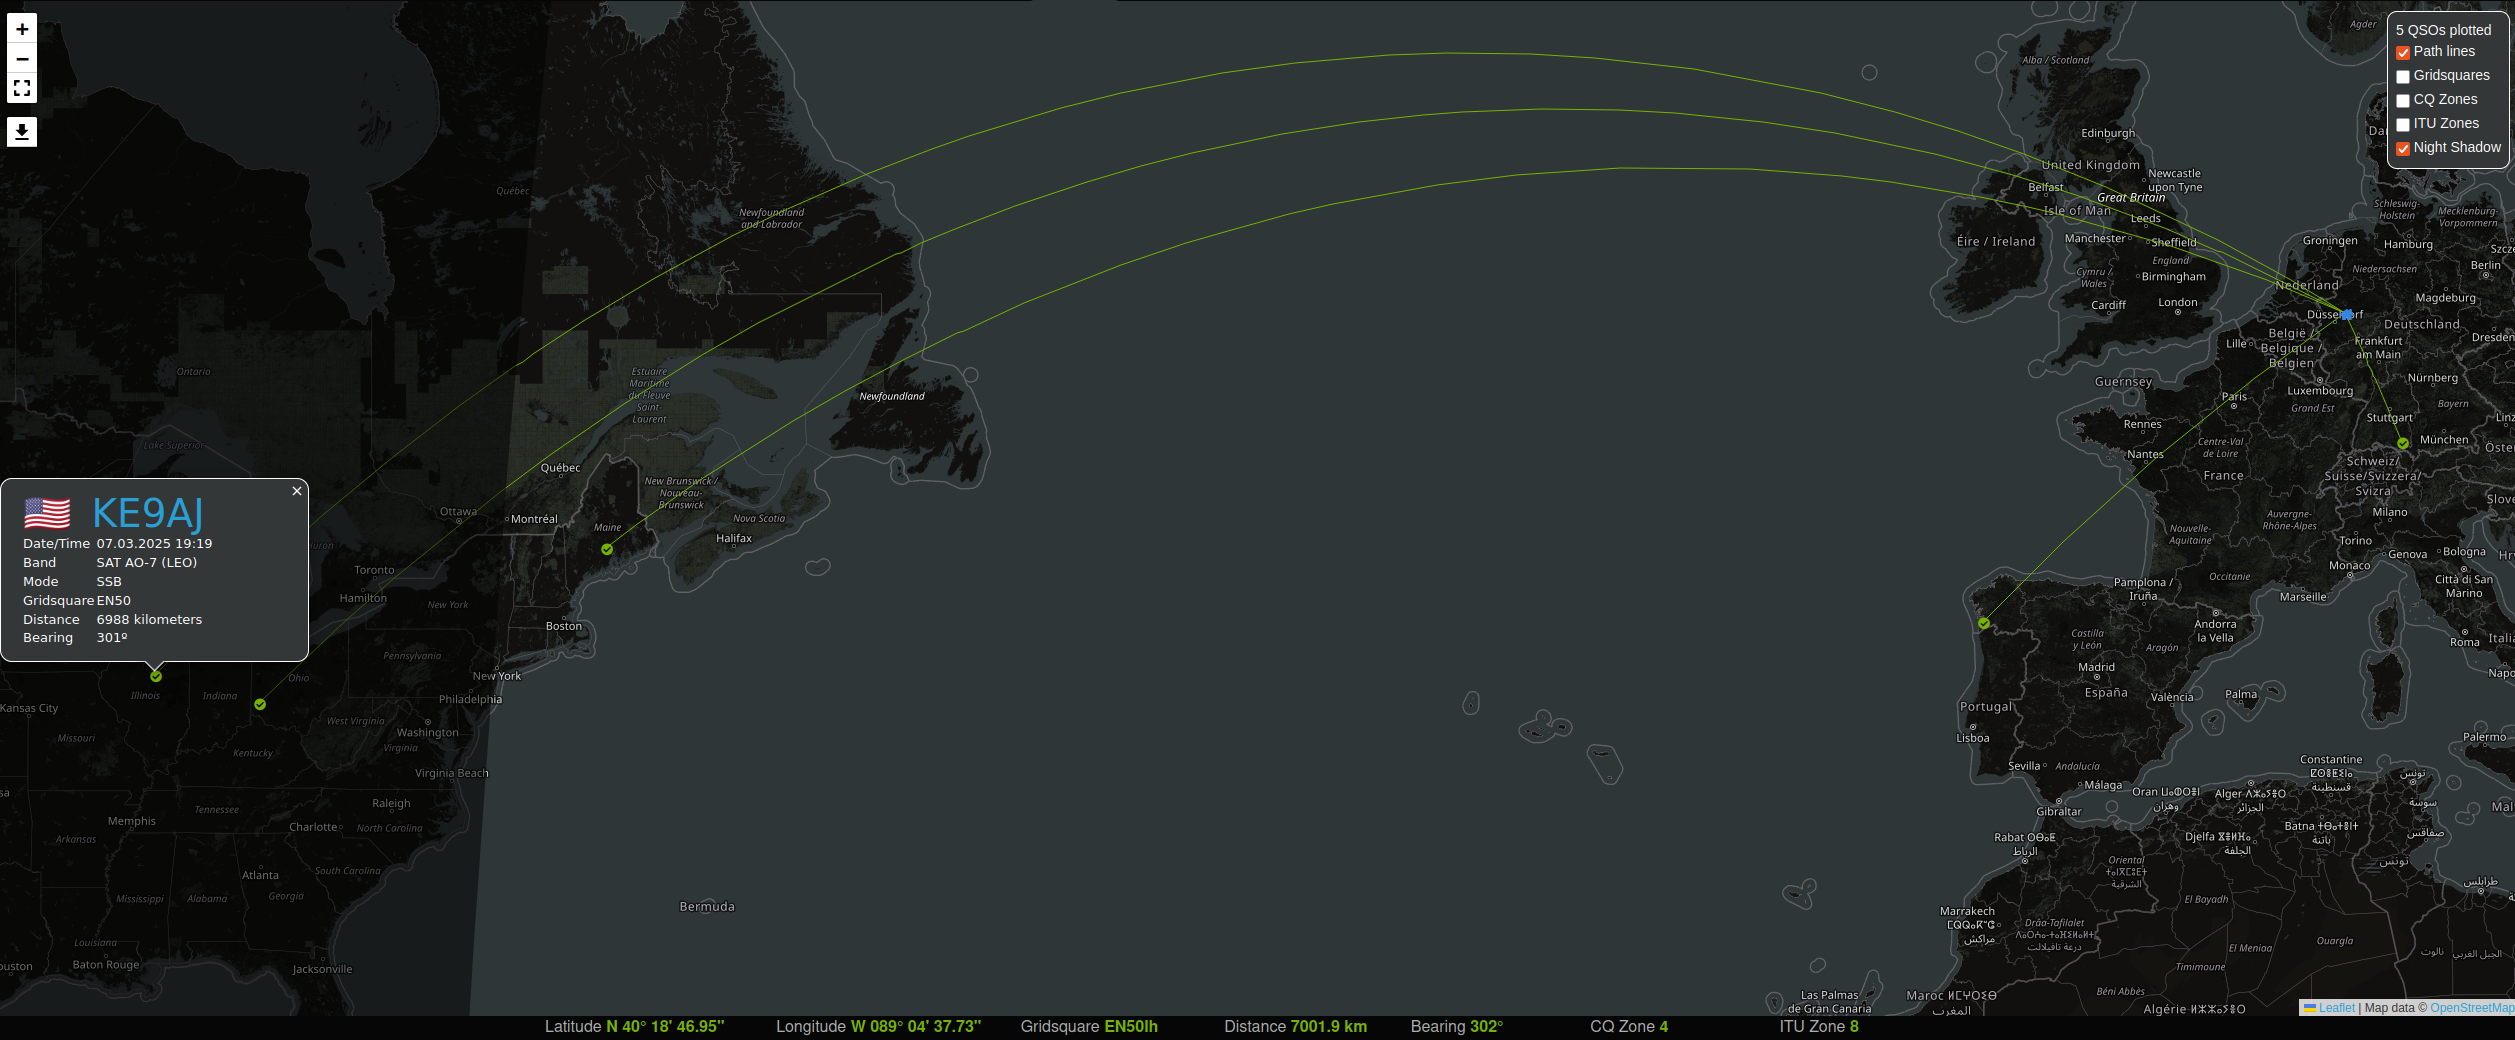Enable the ITU Zones overlay
This screenshot has width=2515, height=1040.
[x=2403, y=125]
